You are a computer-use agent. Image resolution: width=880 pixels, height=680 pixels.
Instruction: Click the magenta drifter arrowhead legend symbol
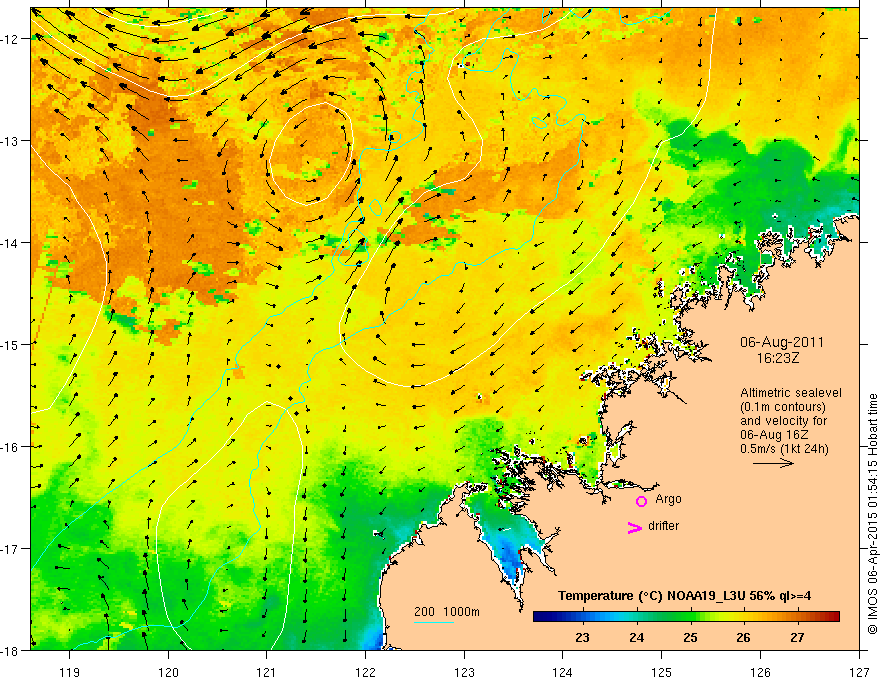click(x=635, y=527)
